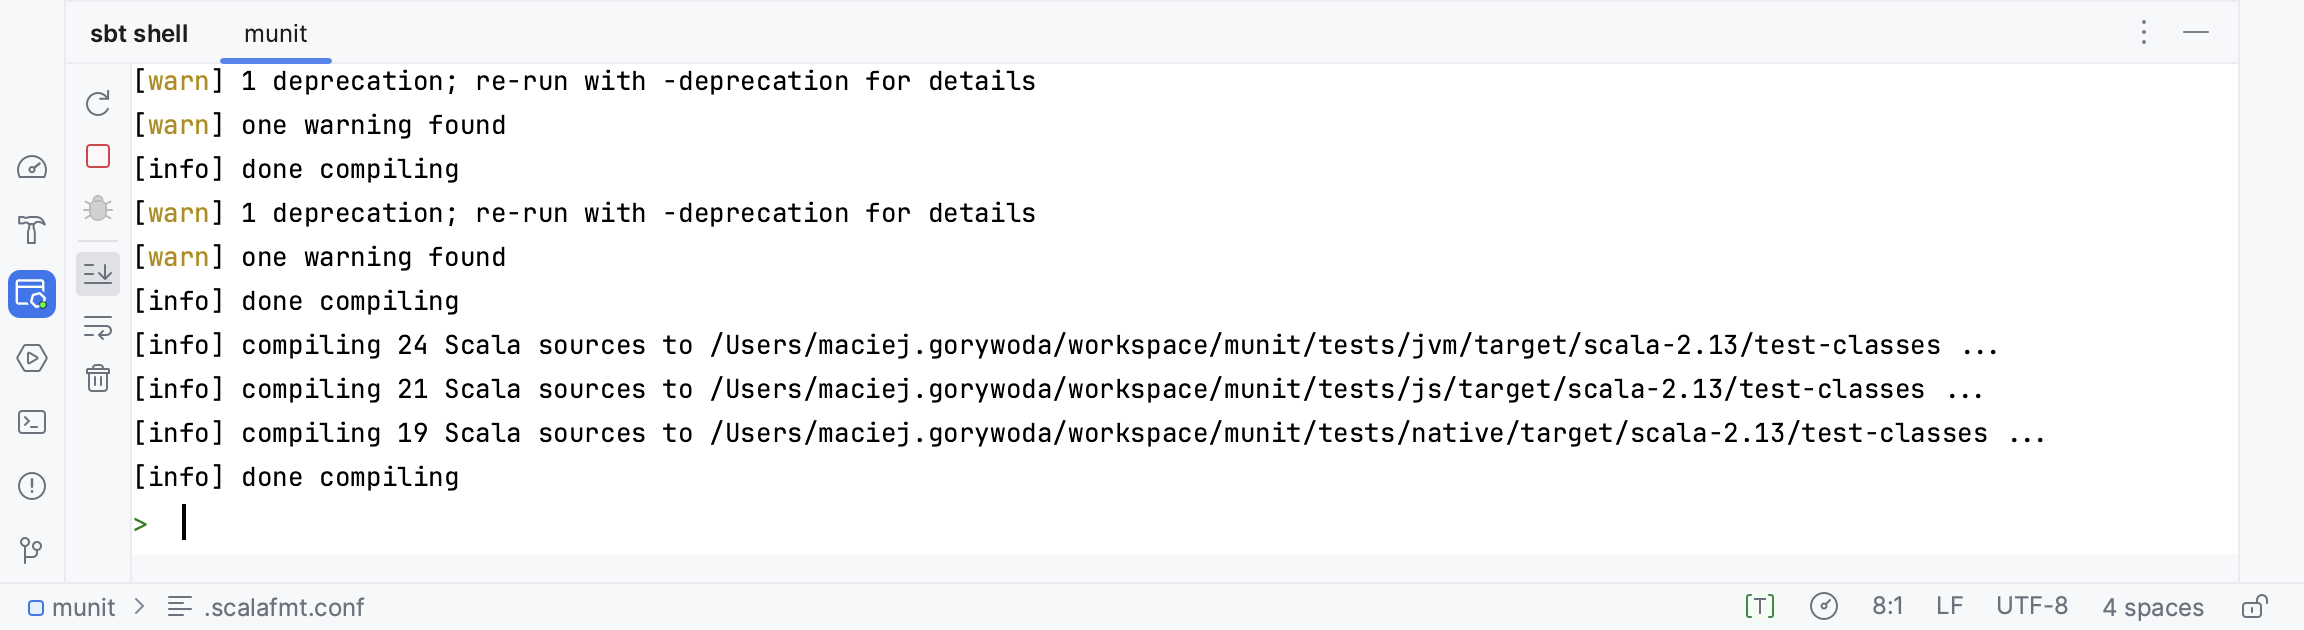Switch to the munit tab
2304x630 pixels.
coord(275,34)
